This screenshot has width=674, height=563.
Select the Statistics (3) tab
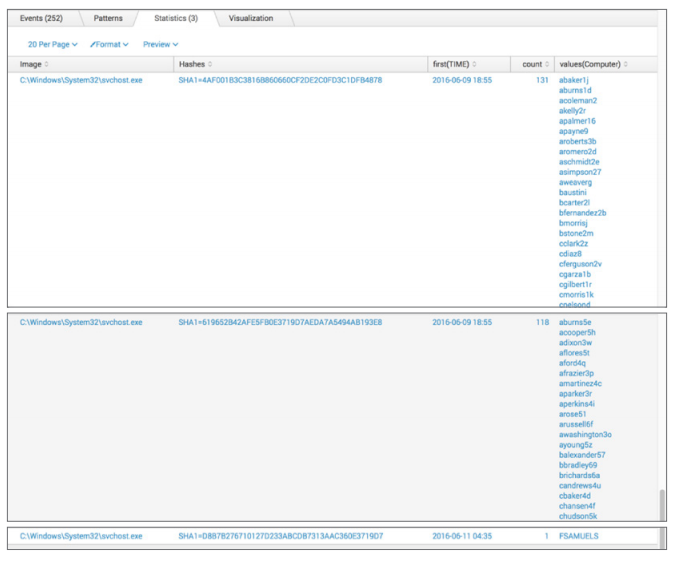[x=176, y=18]
